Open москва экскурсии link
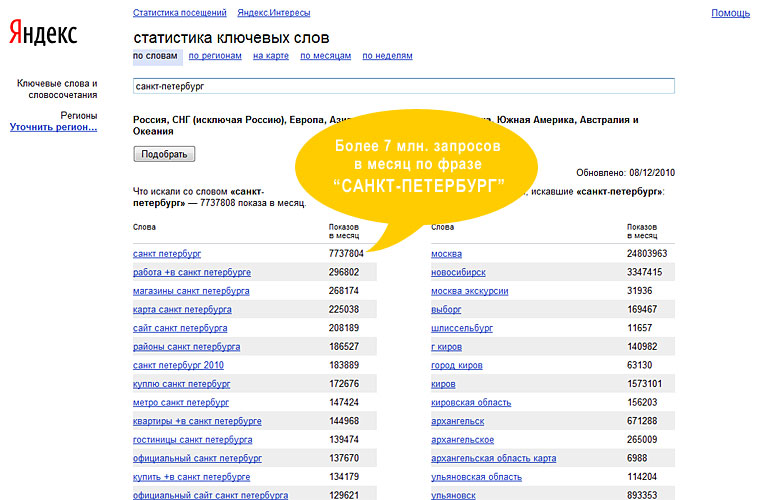Viewport: 763px width, 500px height. tap(470, 291)
